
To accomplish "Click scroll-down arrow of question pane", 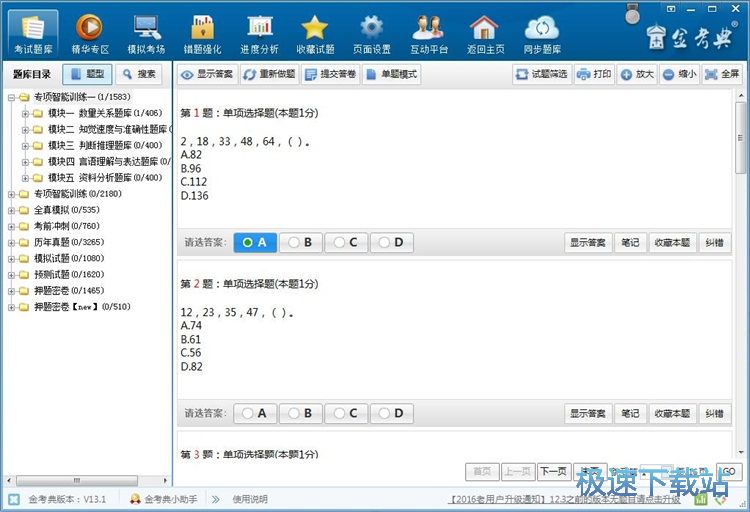I will (740, 452).
